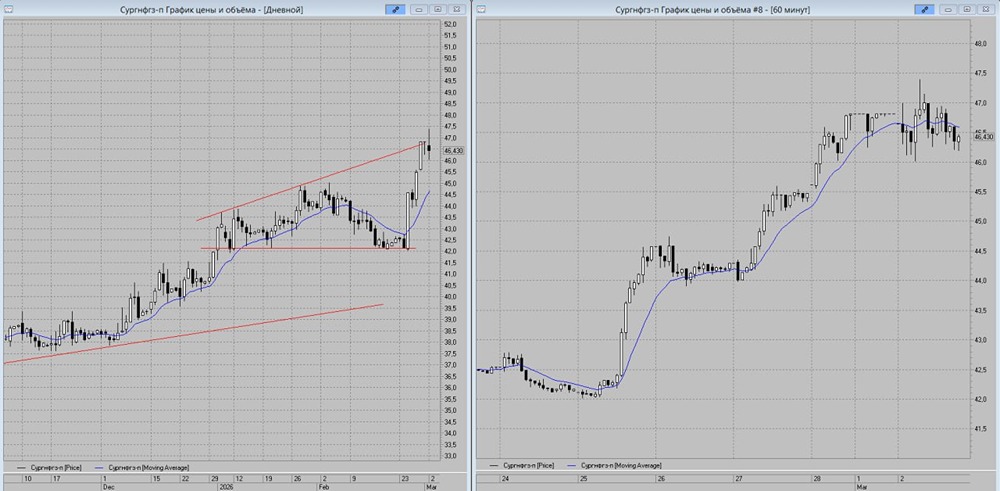This screenshot has width=1000, height=491.
Task: Minimize the Дневной chart window
Action: click(x=419, y=9)
